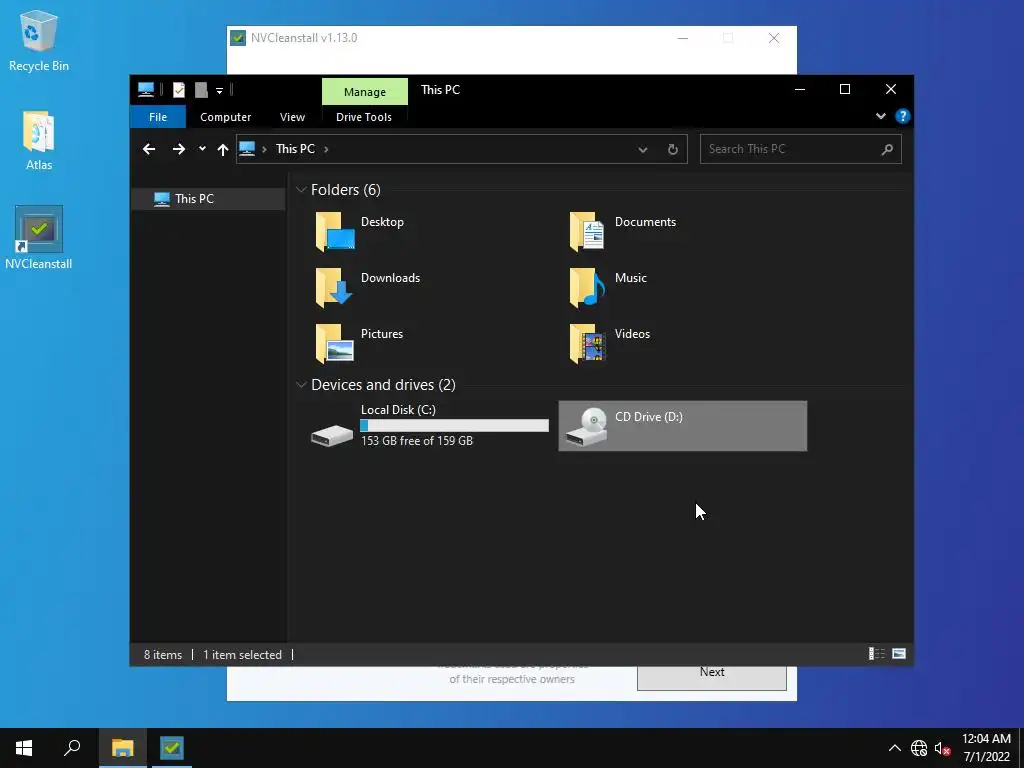Switch to the View ribbon tab
This screenshot has height=768, width=1024.
click(292, 117)
